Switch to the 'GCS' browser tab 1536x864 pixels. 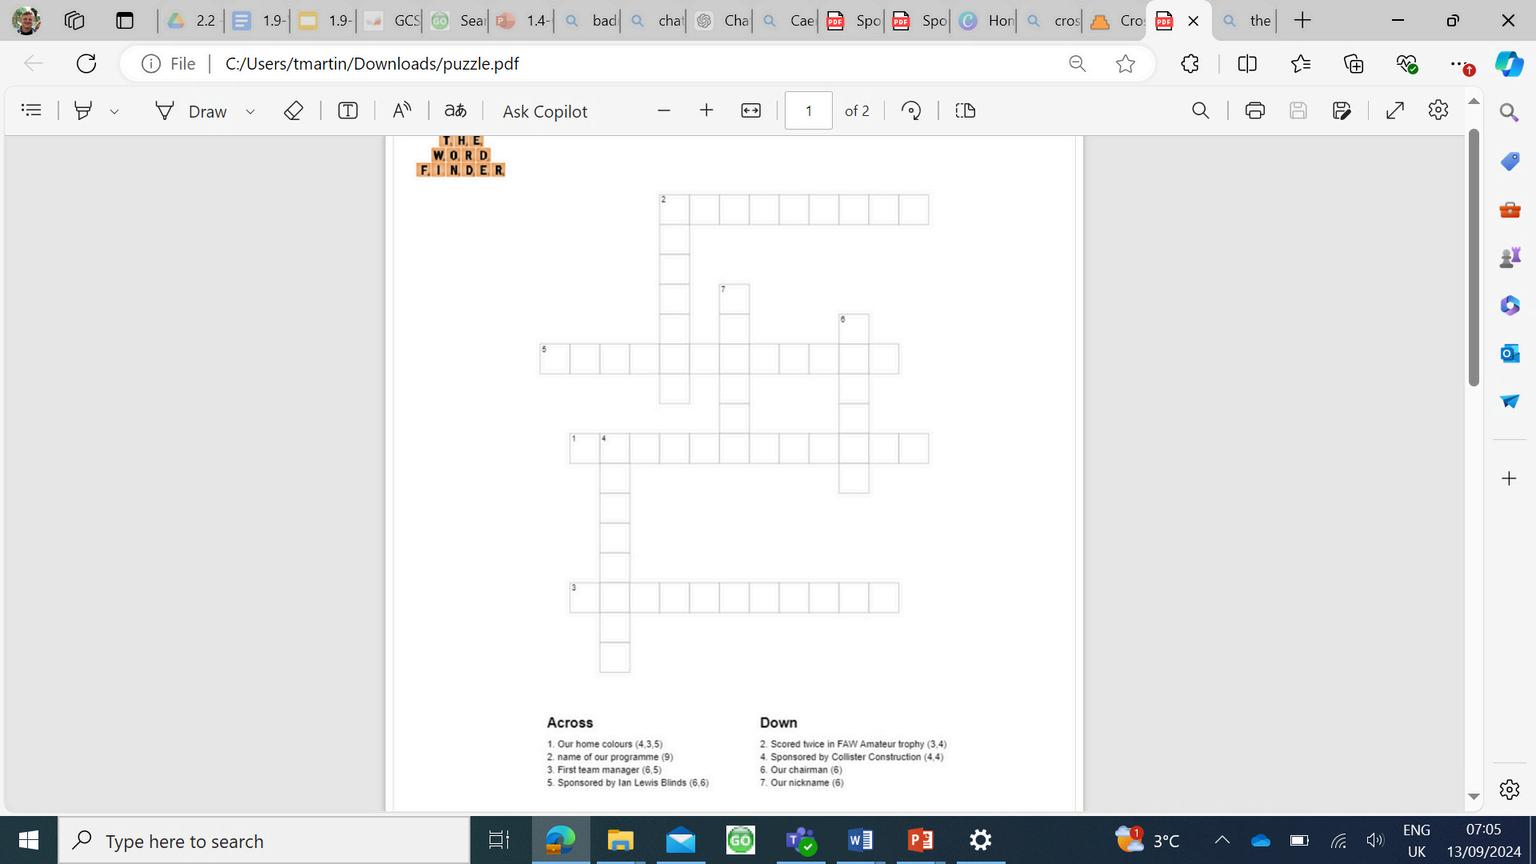[391, 20]
